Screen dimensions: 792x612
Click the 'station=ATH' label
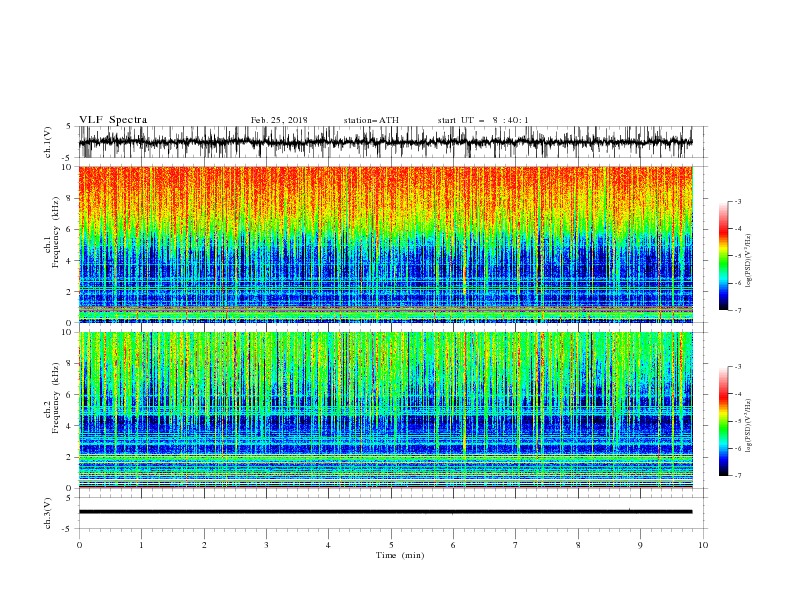coord(371,120)
